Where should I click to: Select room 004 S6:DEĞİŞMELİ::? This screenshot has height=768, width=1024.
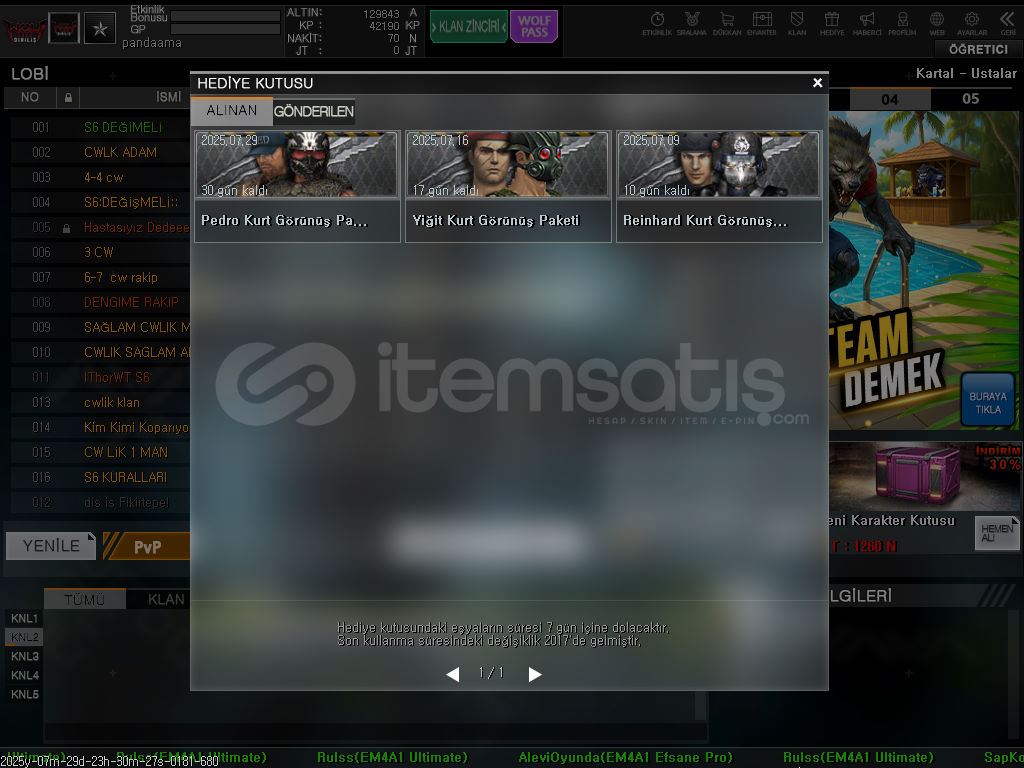click(x=100, y=202)
